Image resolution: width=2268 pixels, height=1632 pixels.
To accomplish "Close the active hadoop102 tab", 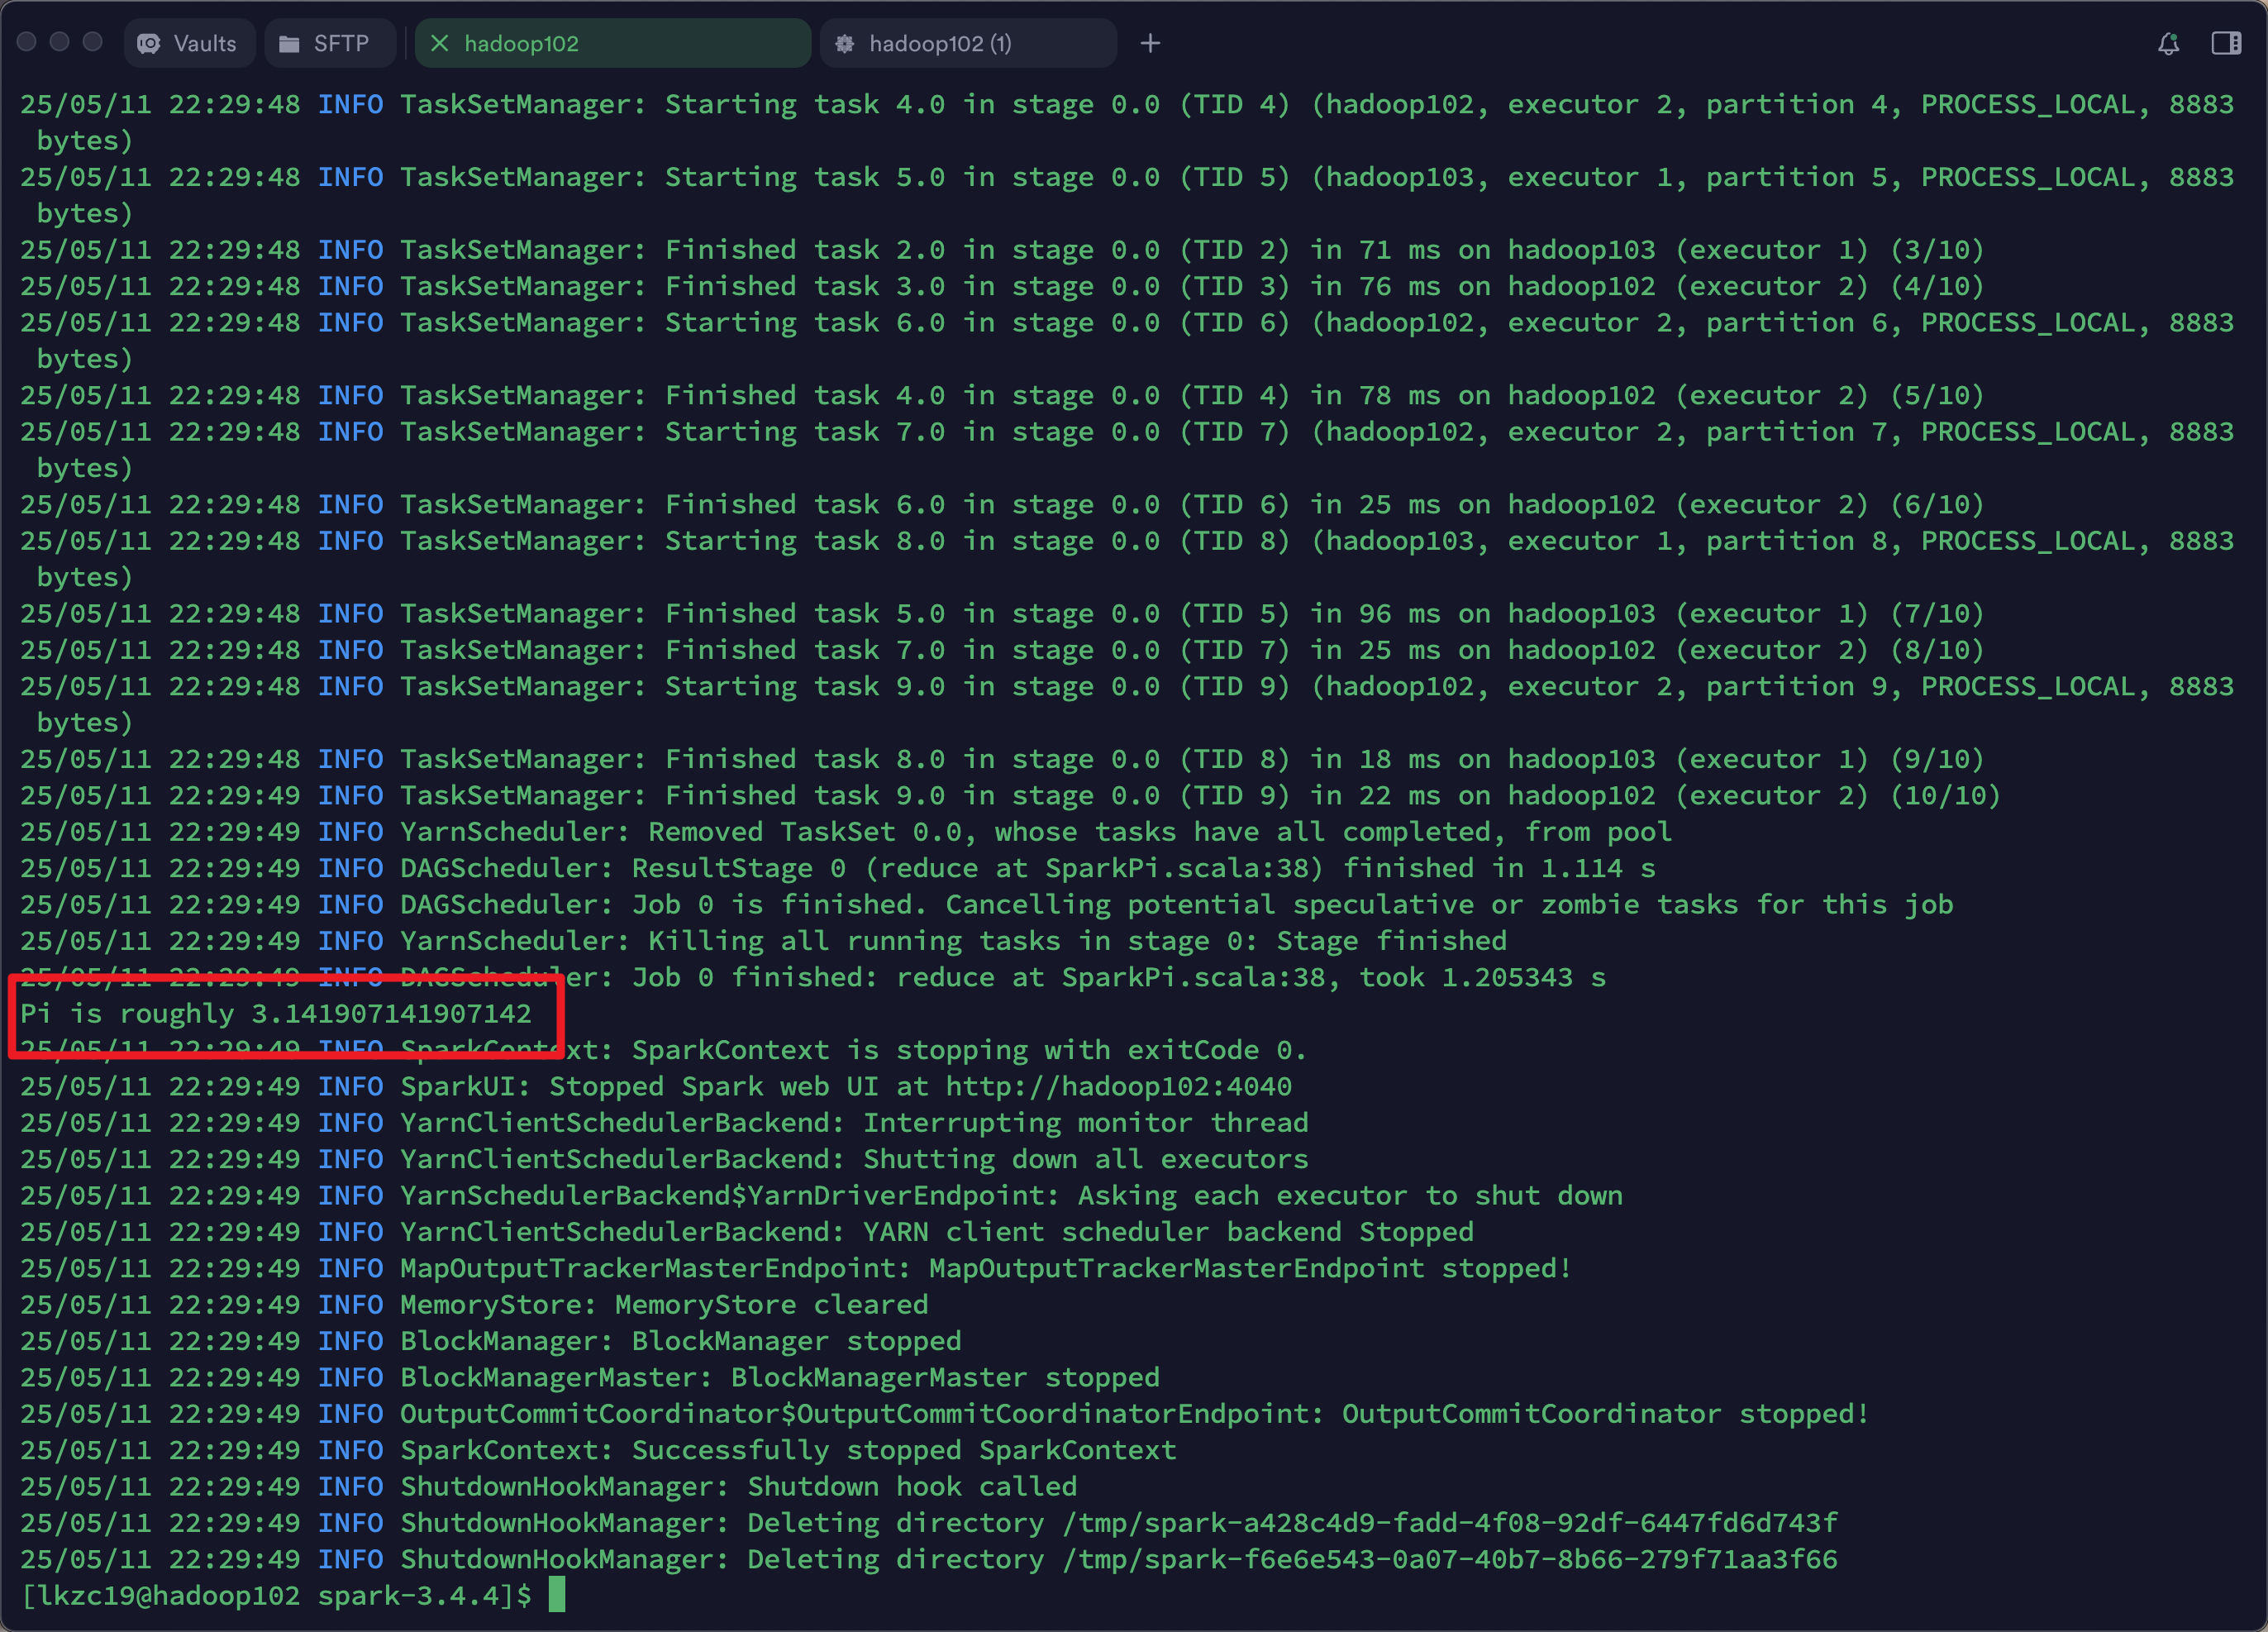I will [x=439, y=43].
